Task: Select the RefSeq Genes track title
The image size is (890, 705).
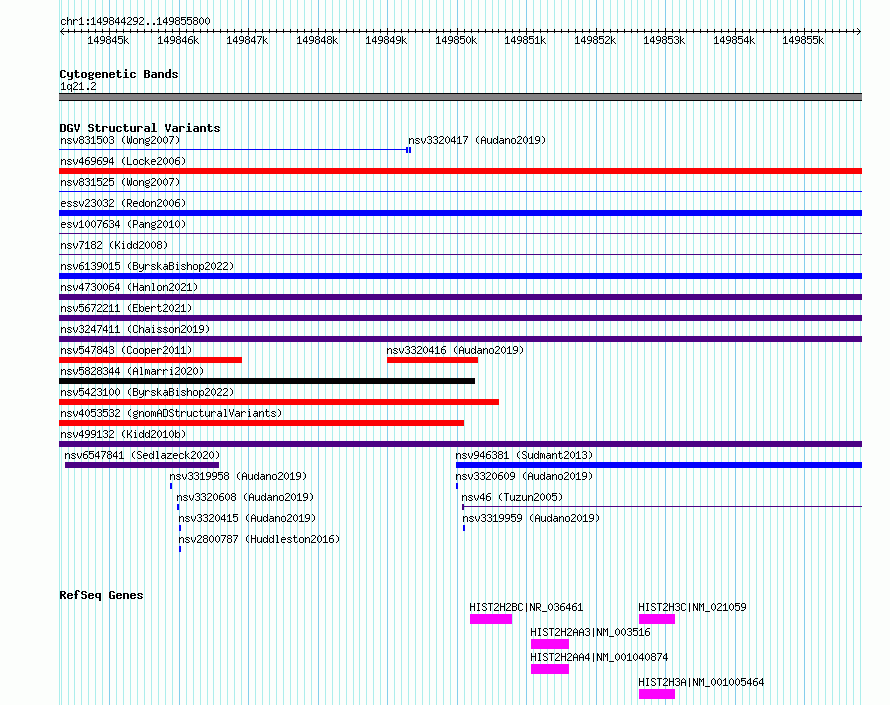Action: click(101, 595)
